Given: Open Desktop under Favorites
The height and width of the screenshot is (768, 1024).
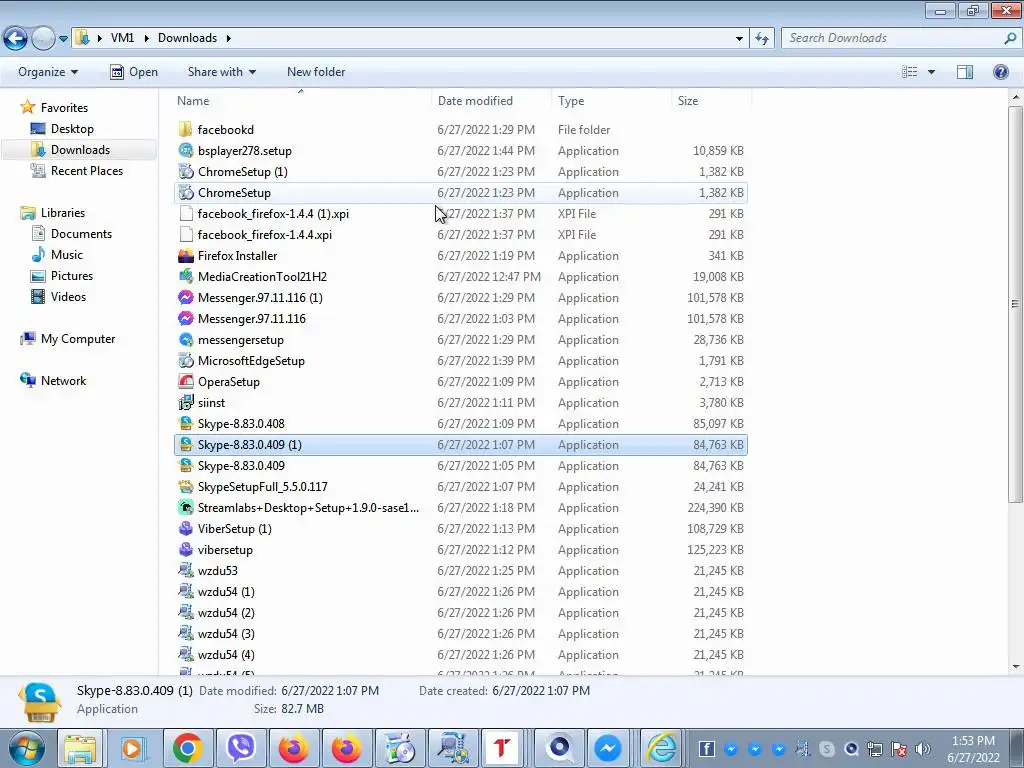Looking at the screenshot, I should [72, 129].
